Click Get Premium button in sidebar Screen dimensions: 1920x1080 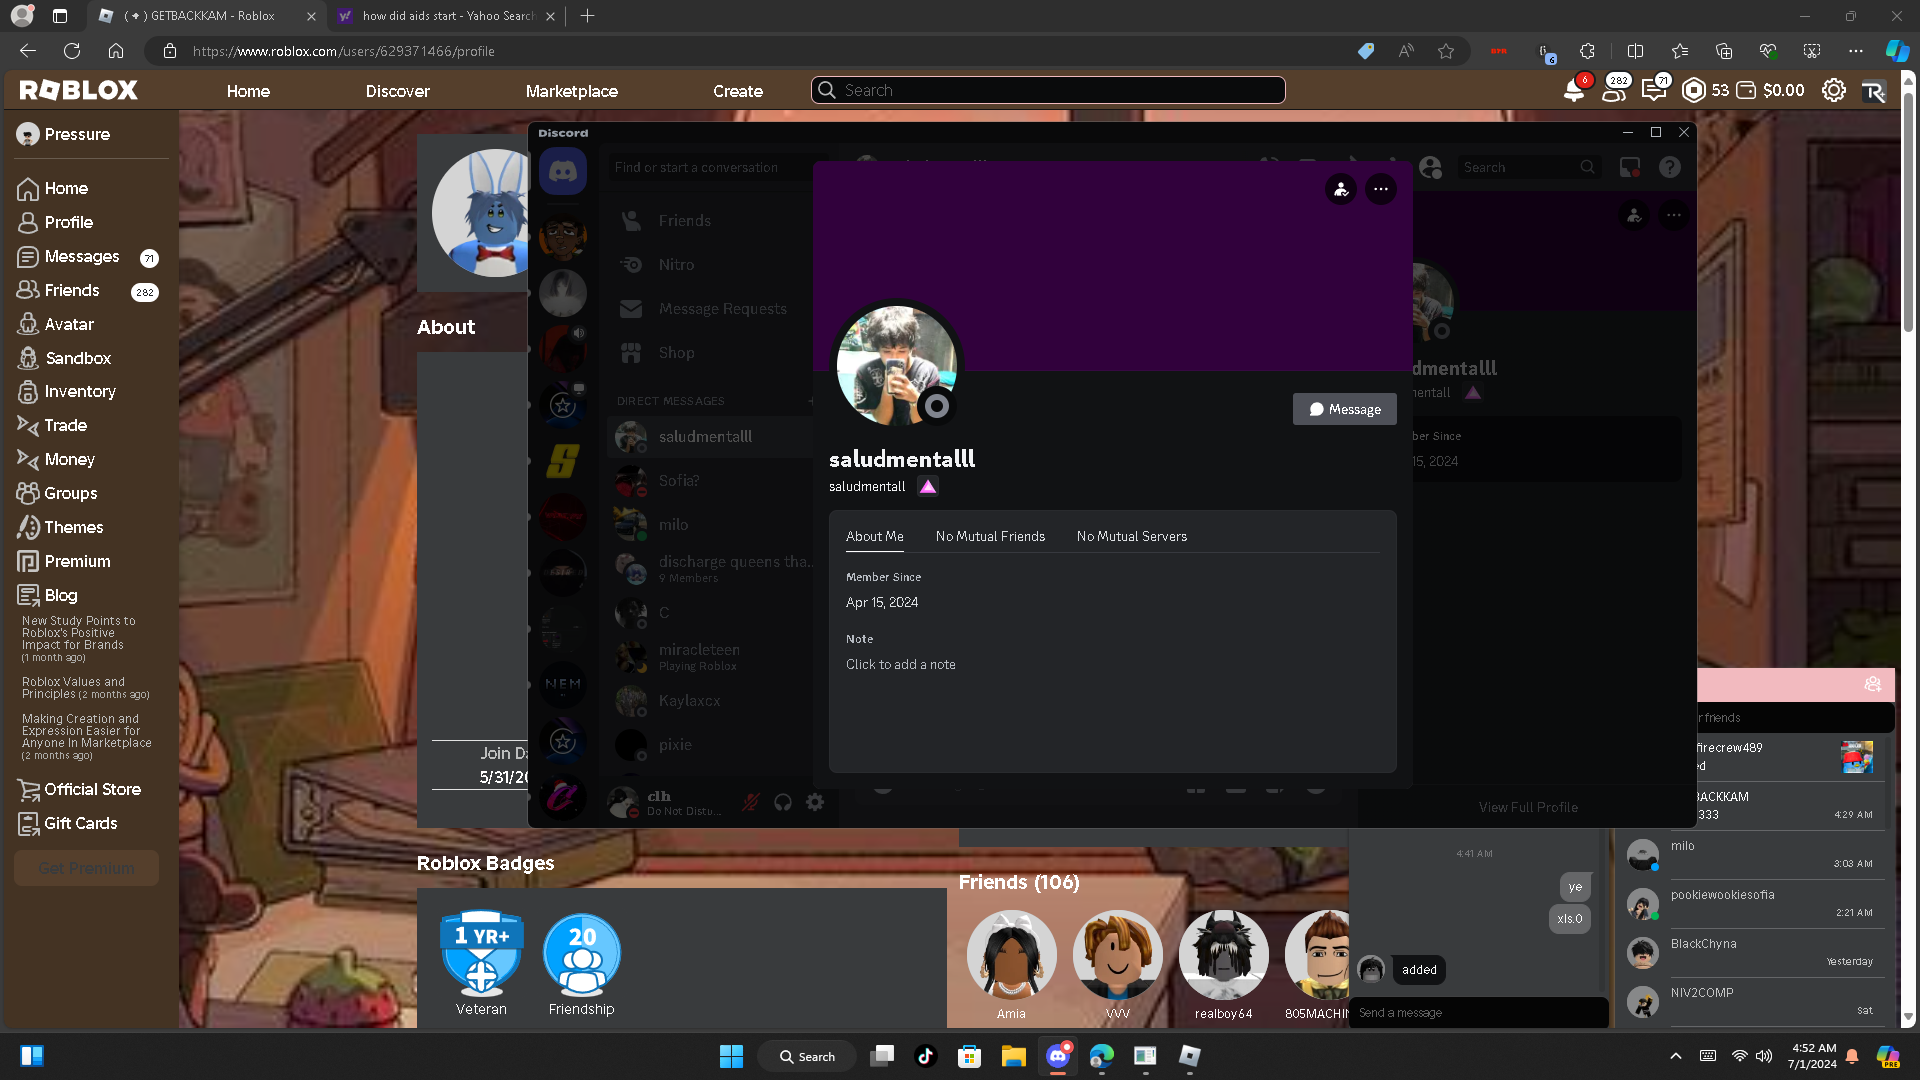point(86,868)
